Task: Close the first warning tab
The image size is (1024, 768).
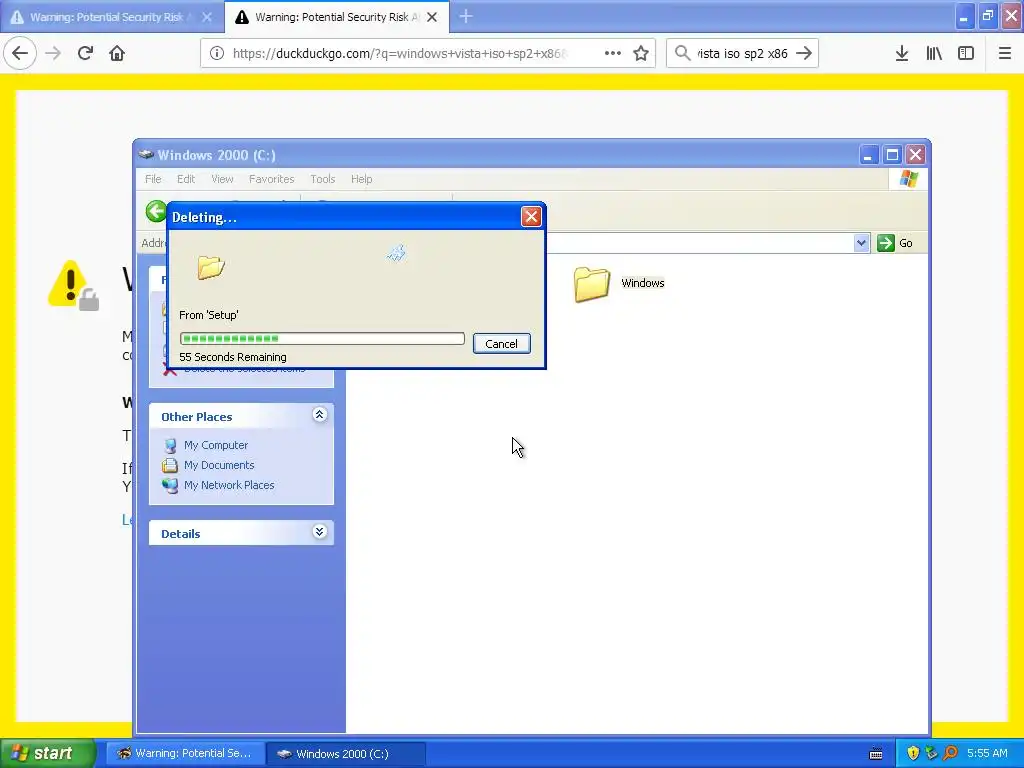Action: pyautogui.click(x=207, y=17)
